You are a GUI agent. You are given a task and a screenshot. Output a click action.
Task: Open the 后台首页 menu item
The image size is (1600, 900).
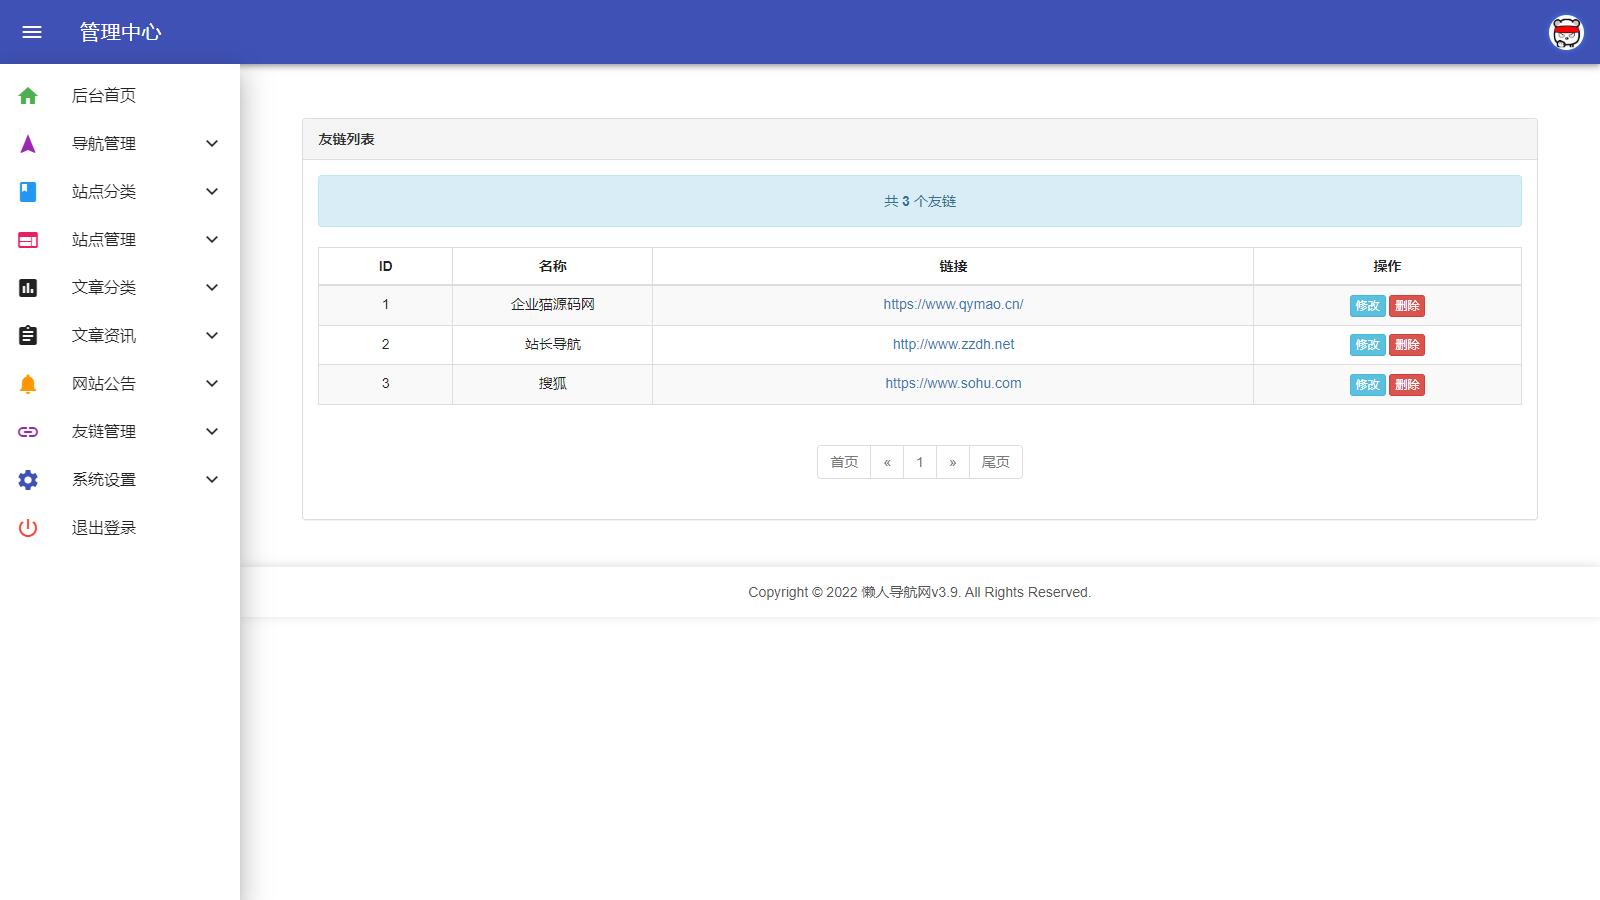(x=104, y=96)
